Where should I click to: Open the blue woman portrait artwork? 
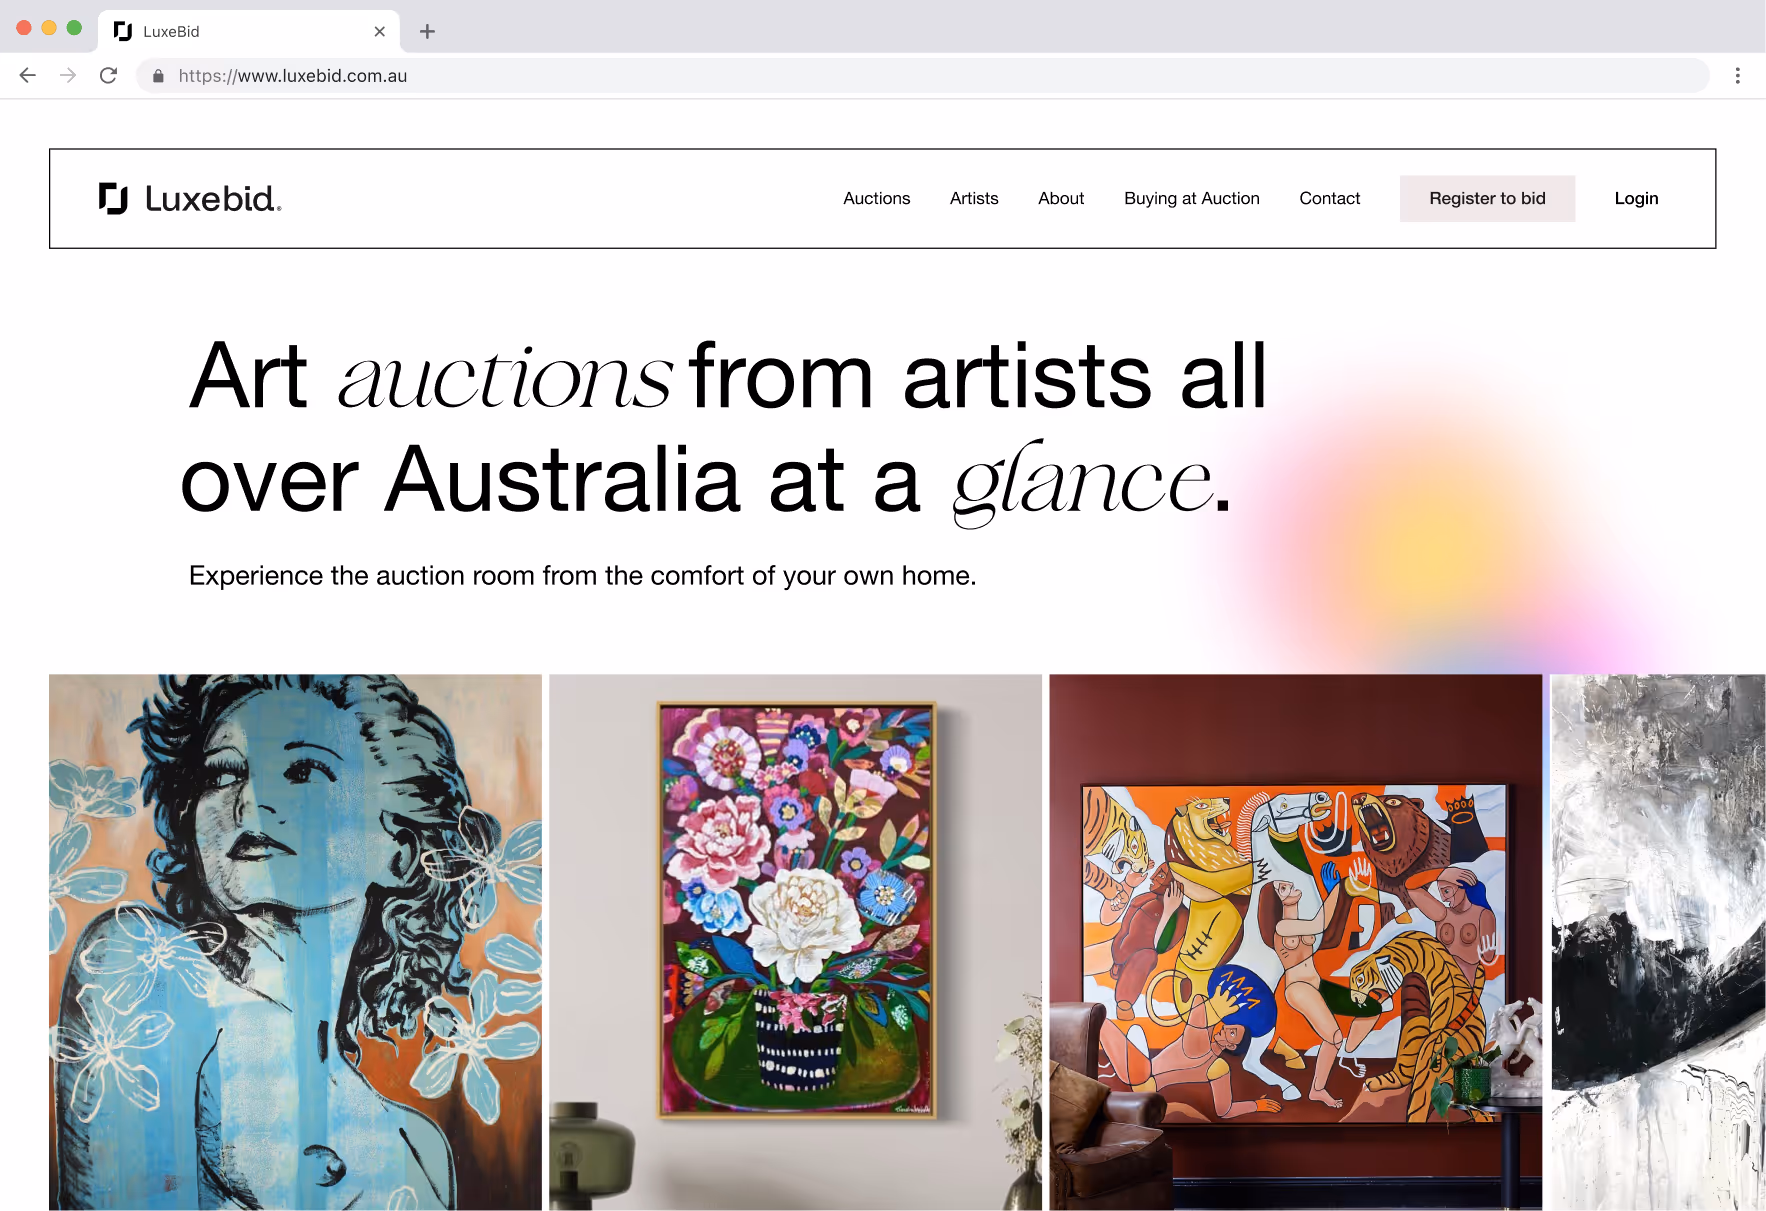(x=295, y=942)
